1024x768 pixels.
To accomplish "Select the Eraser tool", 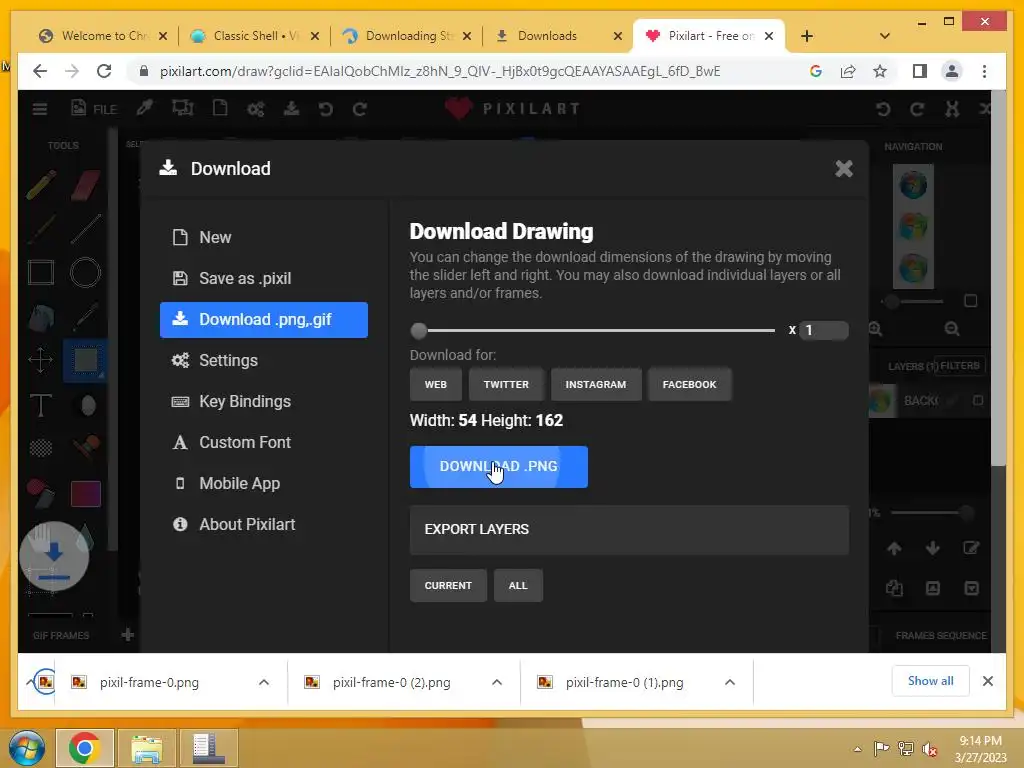I will 86,185.
